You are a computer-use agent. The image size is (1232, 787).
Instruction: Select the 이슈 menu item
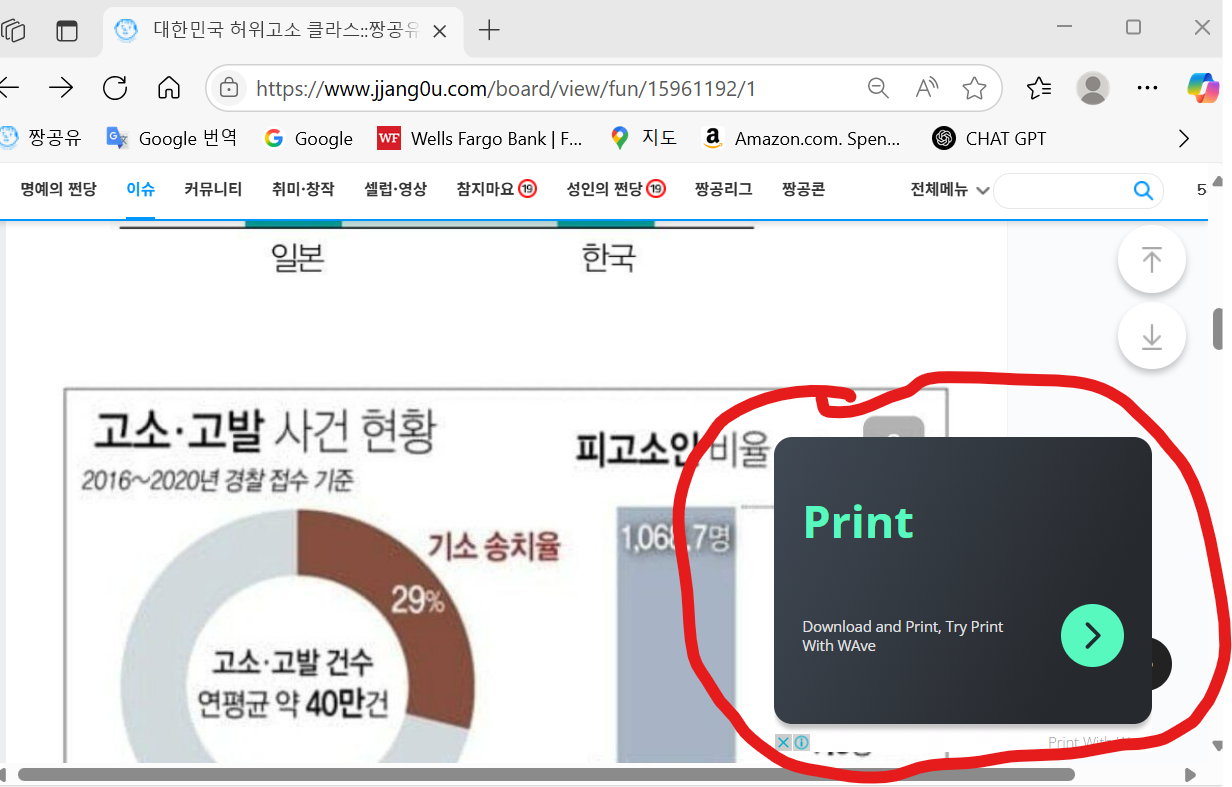click(x=140, y=189)
